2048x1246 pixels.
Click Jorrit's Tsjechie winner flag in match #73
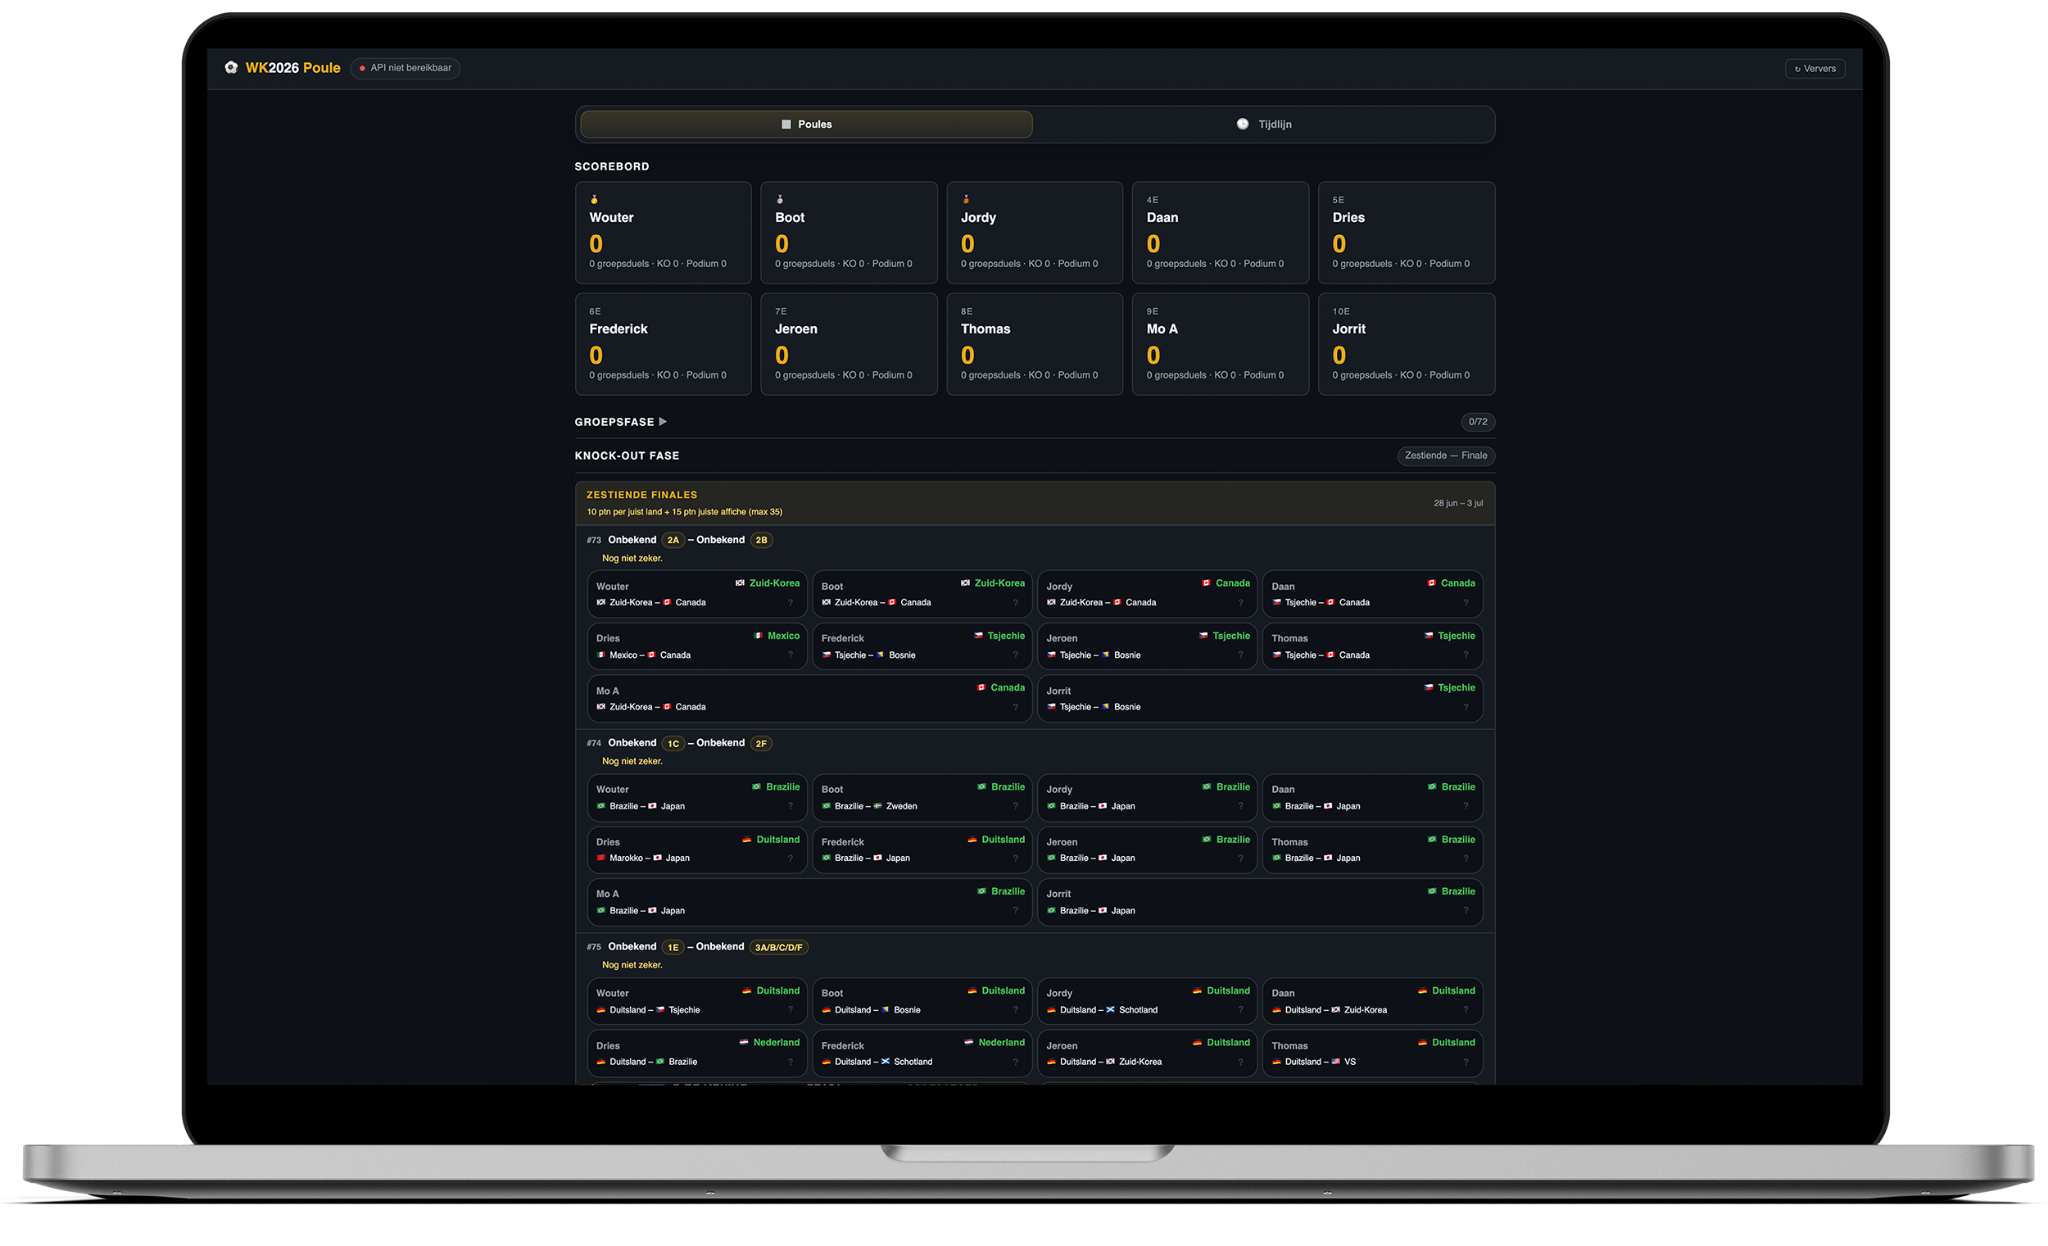(x=1428, y=688)
